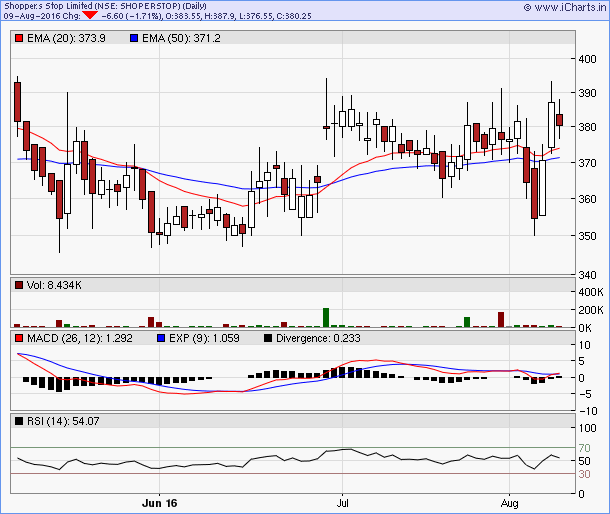Click the EXP (9): 1.059 label
Image resolution: width=610 pixels, height=514 pixels.
[x=204, y=338]
